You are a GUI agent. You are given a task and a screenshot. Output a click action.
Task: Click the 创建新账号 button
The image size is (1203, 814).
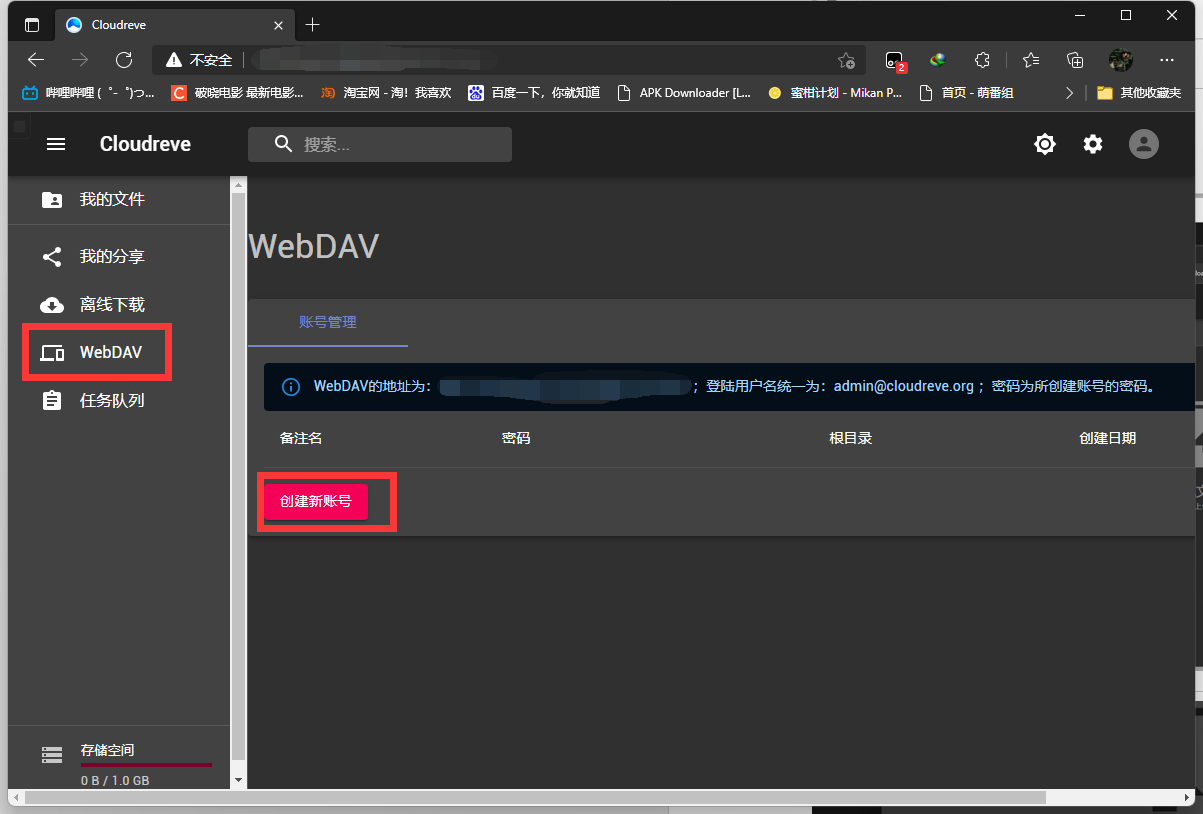316,501
